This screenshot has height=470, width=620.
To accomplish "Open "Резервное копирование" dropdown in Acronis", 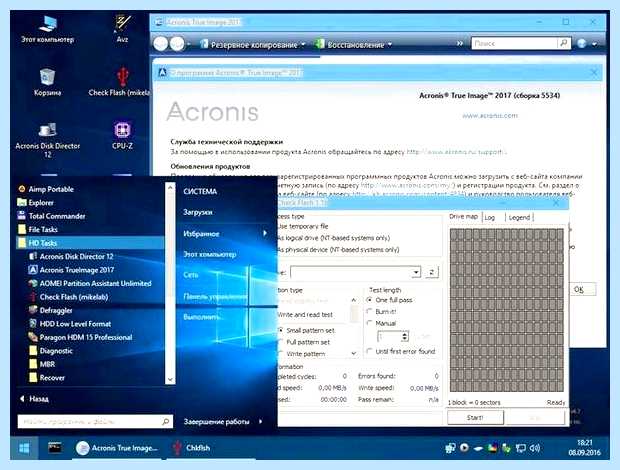I will tap(253, 44).
